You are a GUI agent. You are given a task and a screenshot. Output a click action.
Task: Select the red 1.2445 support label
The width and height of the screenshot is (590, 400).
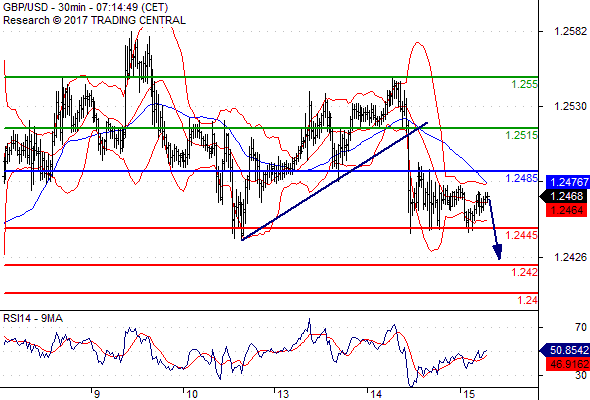pos(522,235)
